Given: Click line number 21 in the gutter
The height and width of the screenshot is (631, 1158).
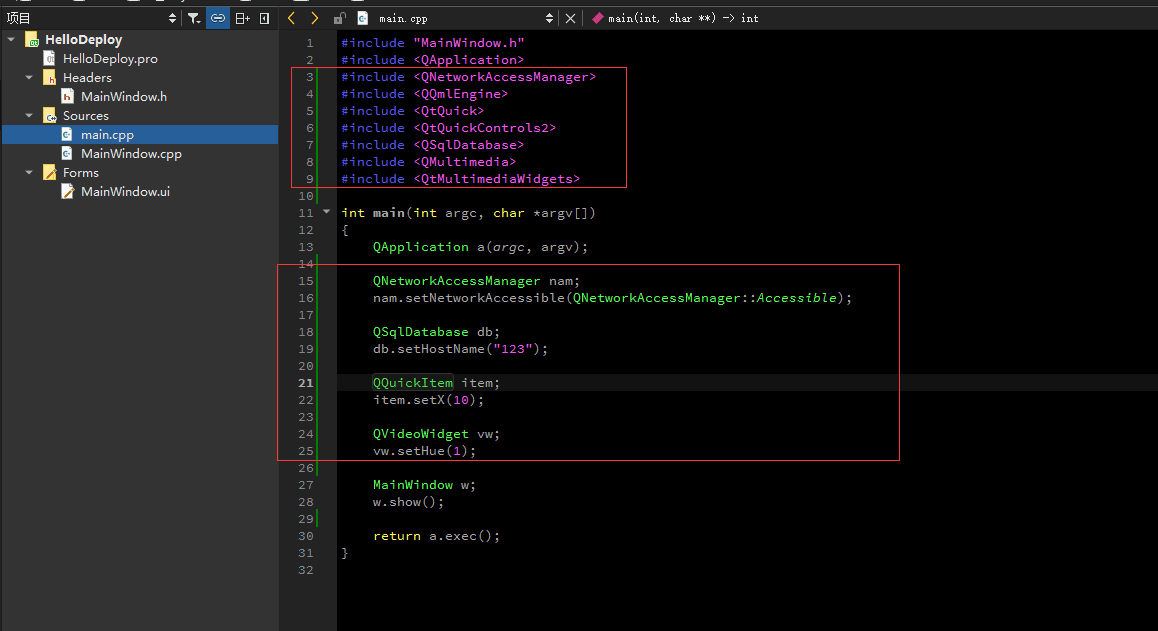Looking at the screenshot, I should point(306,383).
